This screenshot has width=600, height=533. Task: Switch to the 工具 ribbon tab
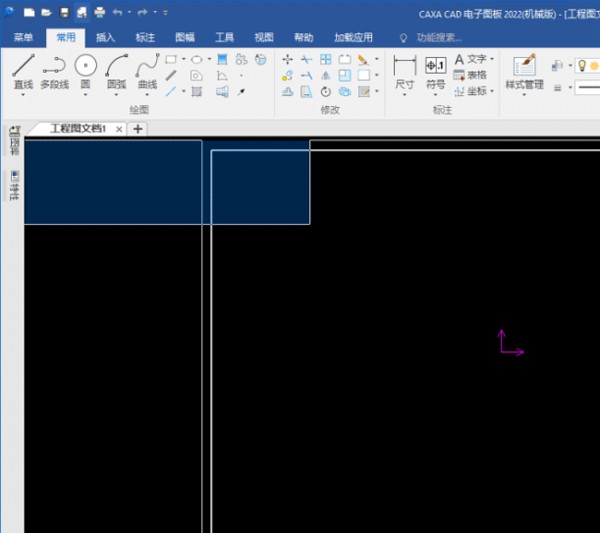click(x=224, y=37)
